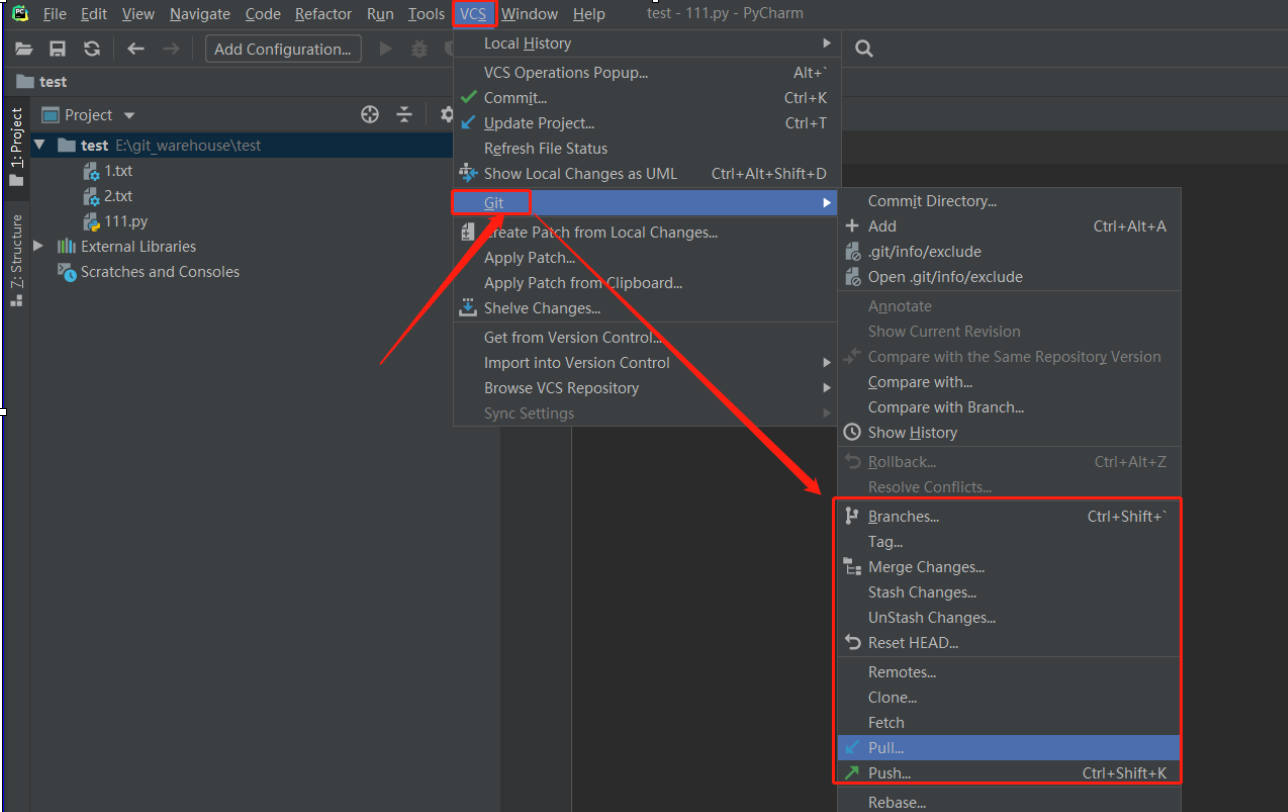
Task: Open the Tools menu
Action: point(427,14)
